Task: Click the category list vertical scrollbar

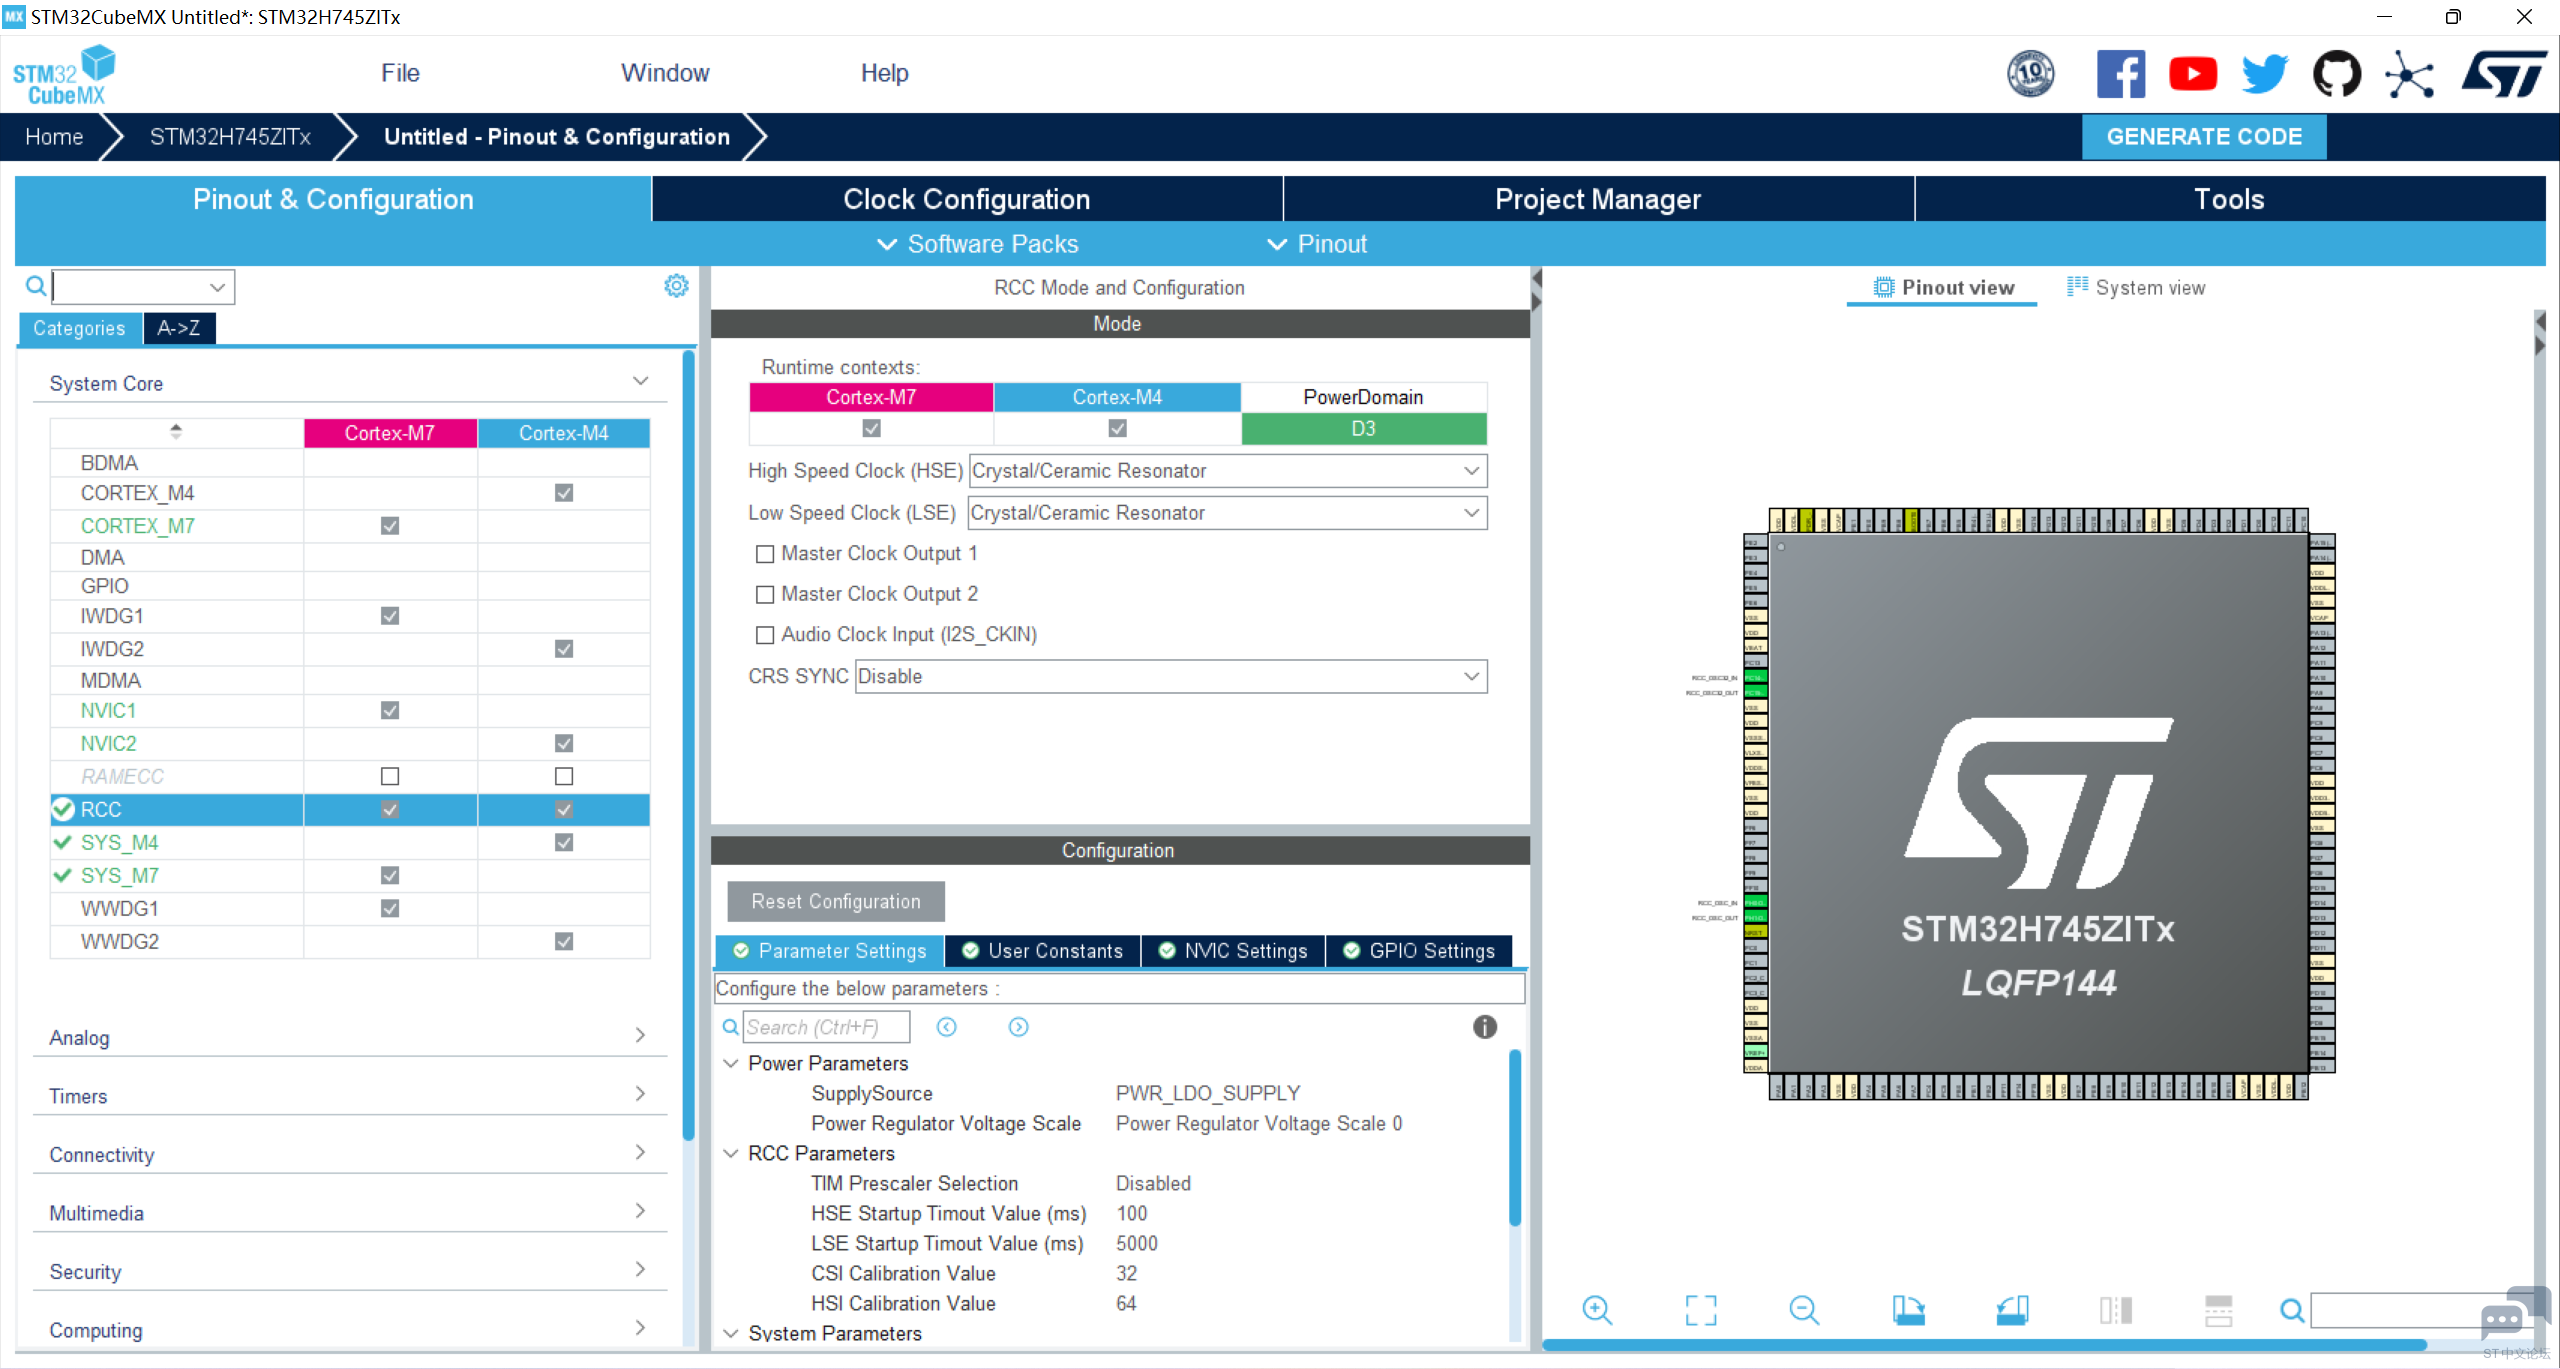Action: click(x=688, y=745)
